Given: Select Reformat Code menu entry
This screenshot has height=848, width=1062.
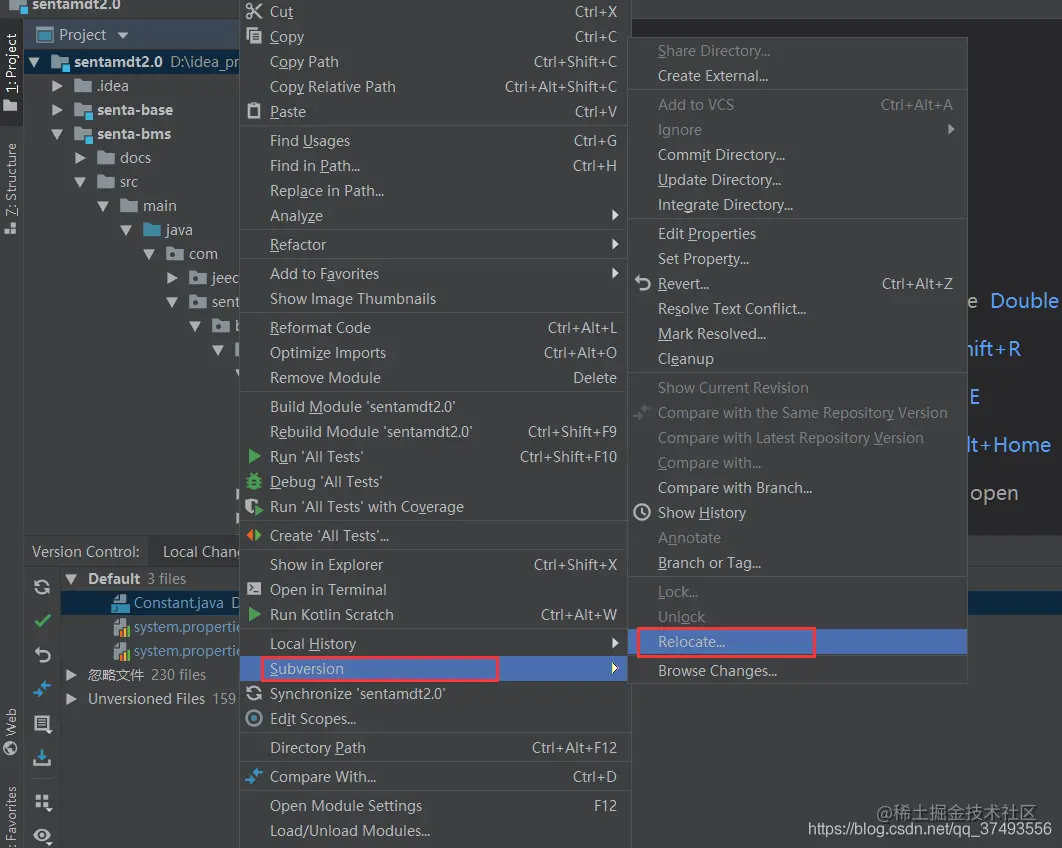Looking at the screenshot, I should (435, 327).
